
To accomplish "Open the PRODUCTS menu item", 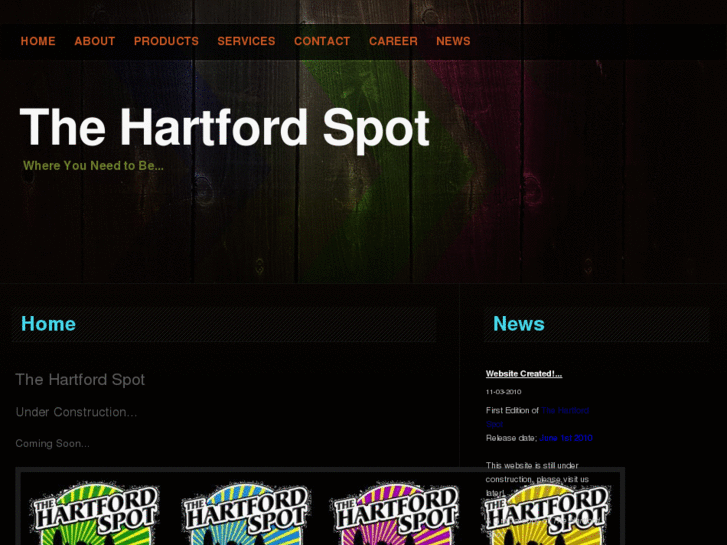I will (166, 41).
